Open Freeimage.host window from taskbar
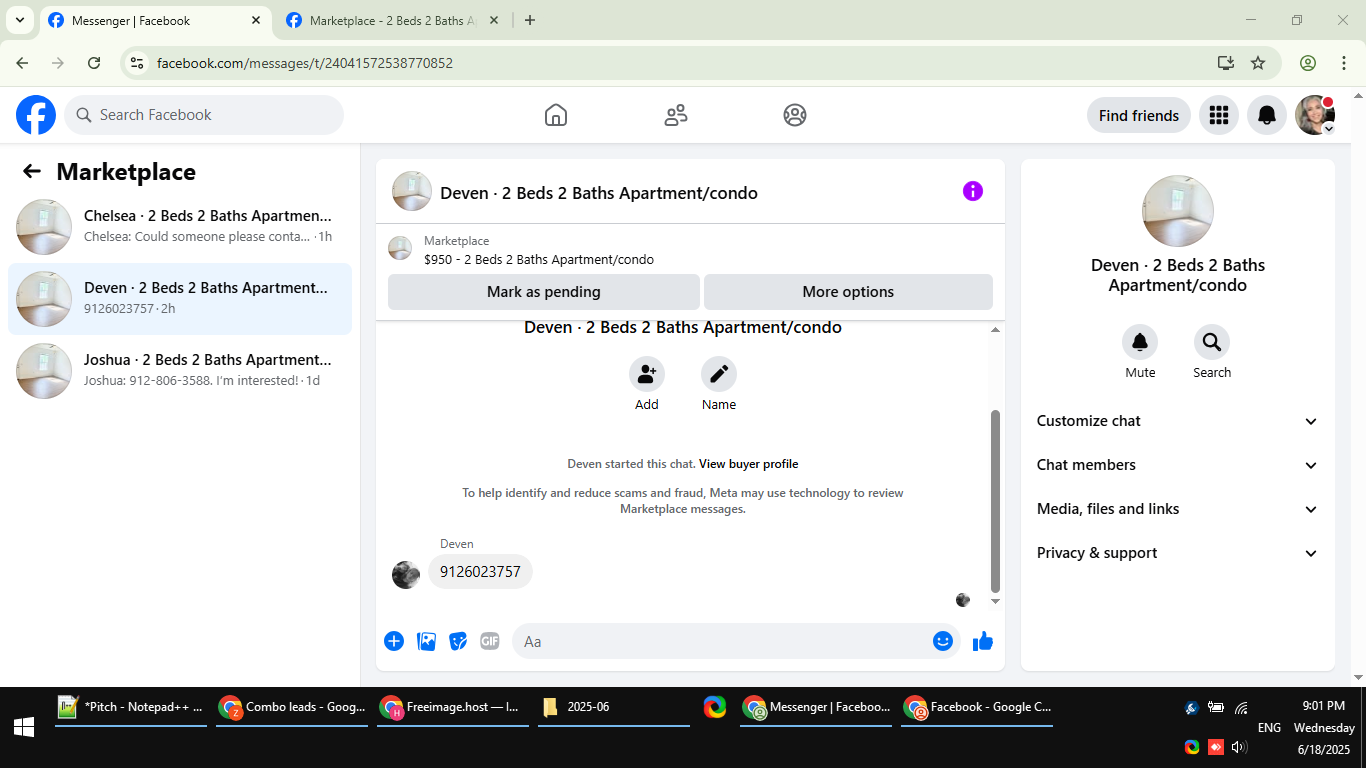 pos(453,707)
